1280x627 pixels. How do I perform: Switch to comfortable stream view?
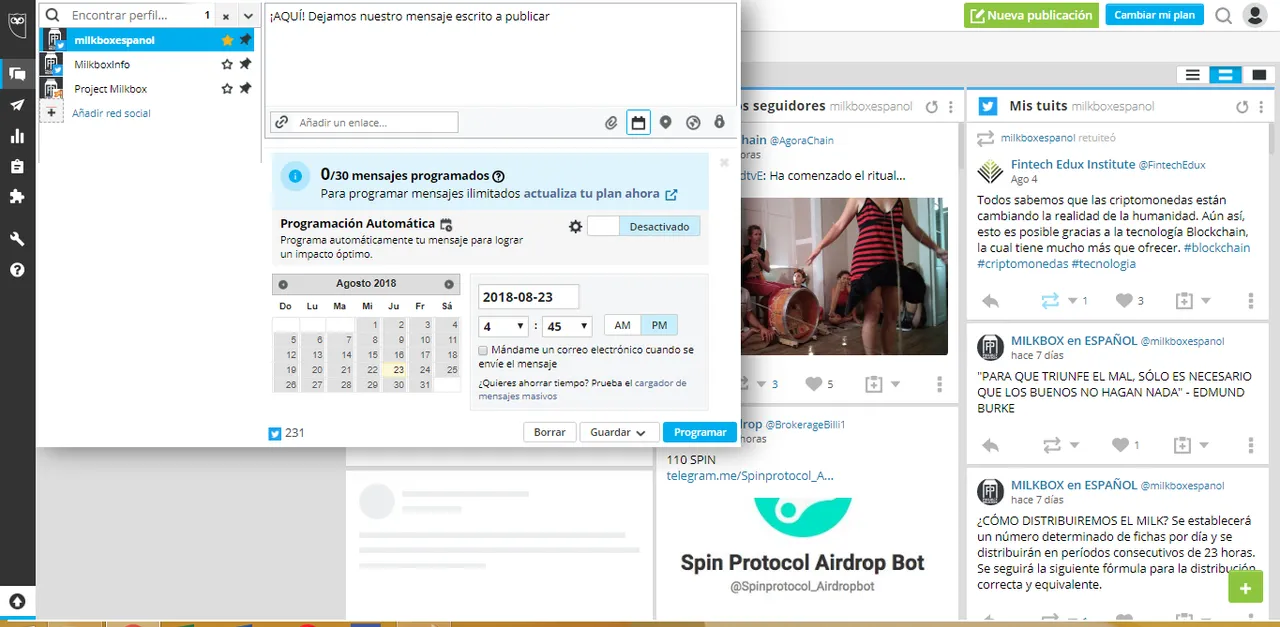click(x=1258, y=75)
